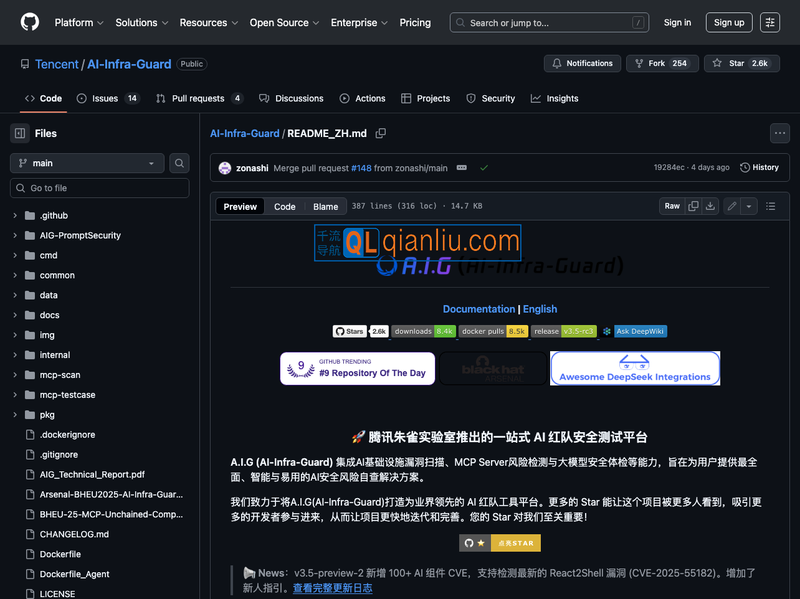Download the raw file

point(710,206)
